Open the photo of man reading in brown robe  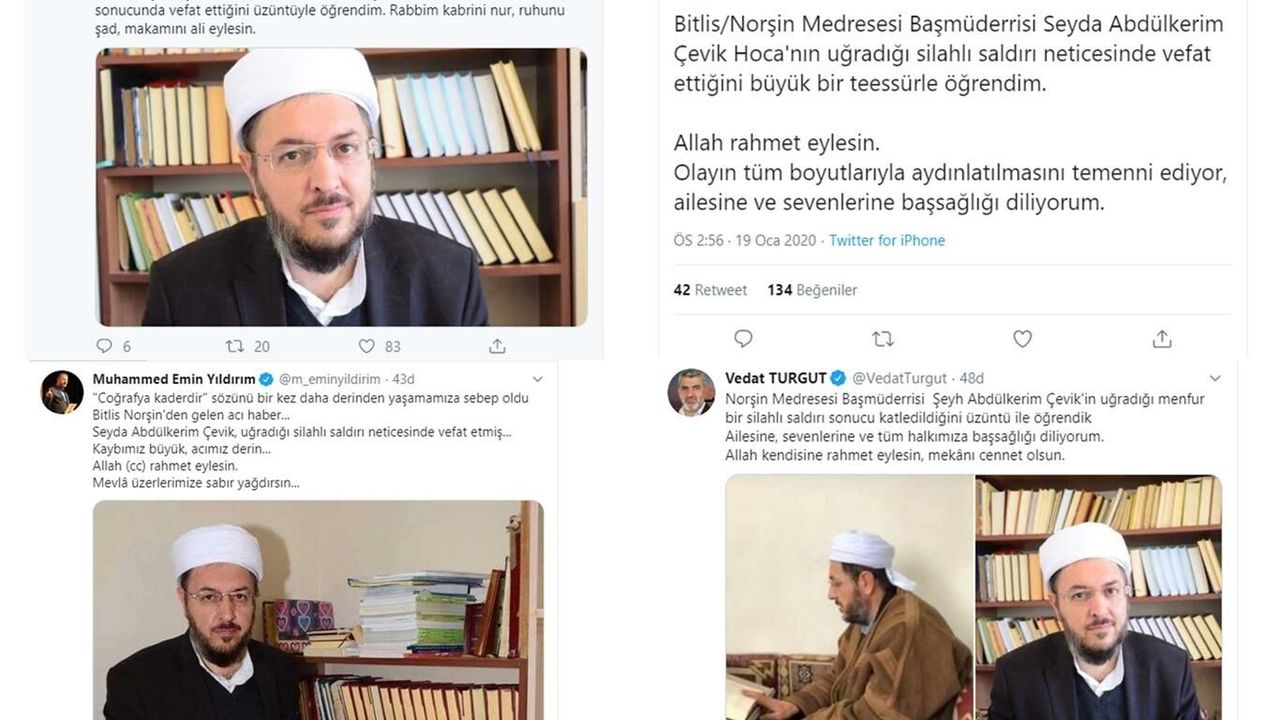(x=849, y=597)
